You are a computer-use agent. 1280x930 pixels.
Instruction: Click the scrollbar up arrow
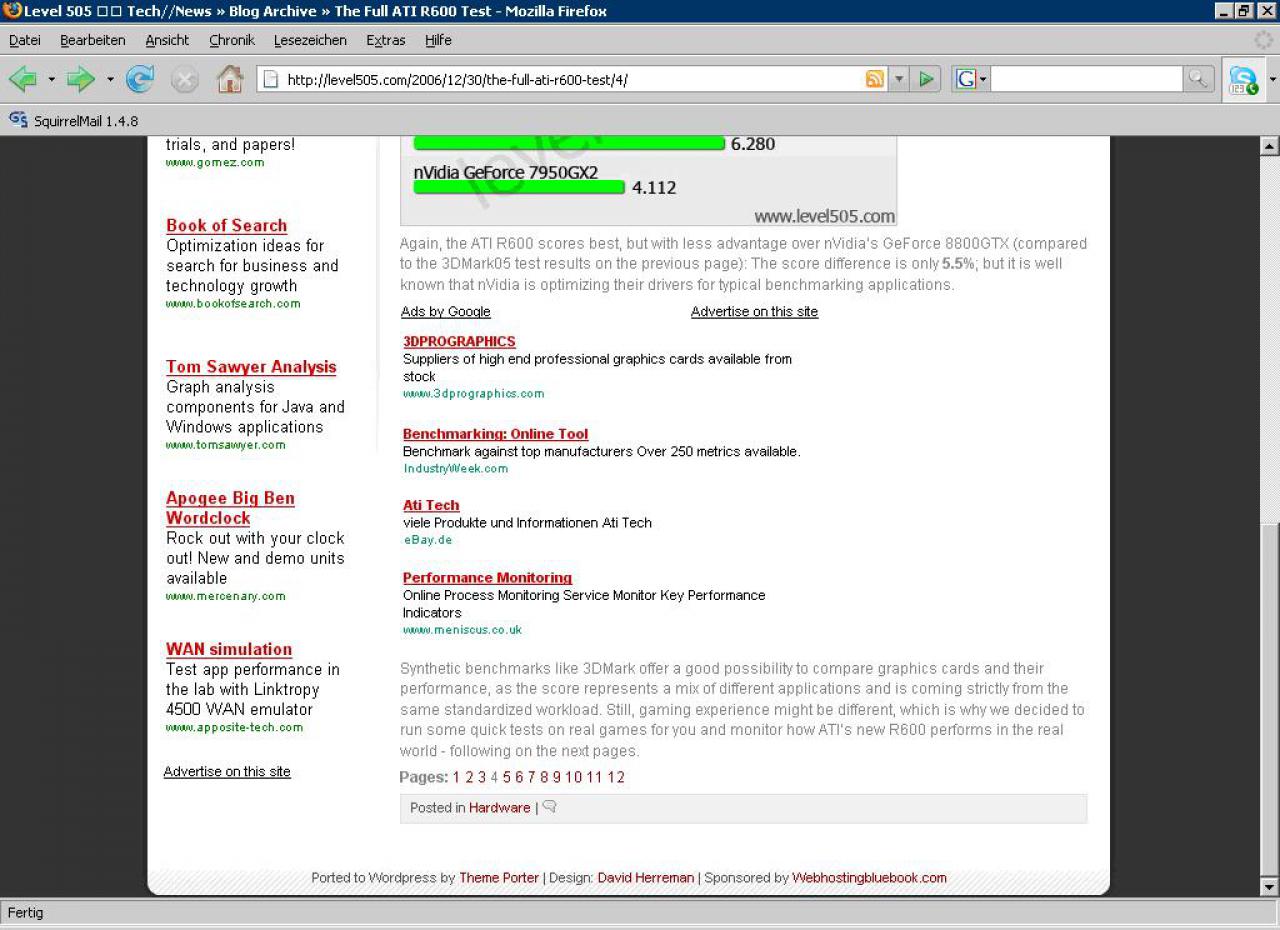click(1270, 146)
